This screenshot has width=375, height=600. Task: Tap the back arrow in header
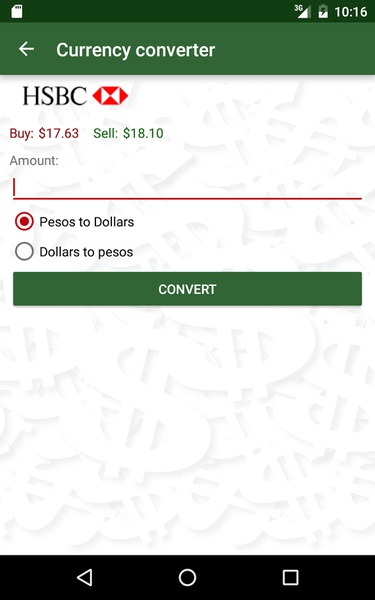(x=26, y=49)
